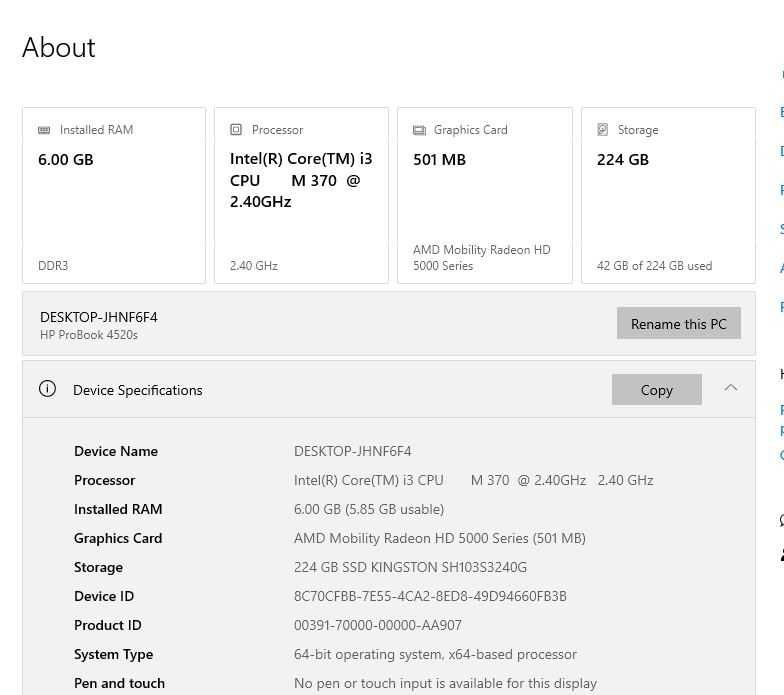Click the Installed RAM card heading

coord(96,130)
